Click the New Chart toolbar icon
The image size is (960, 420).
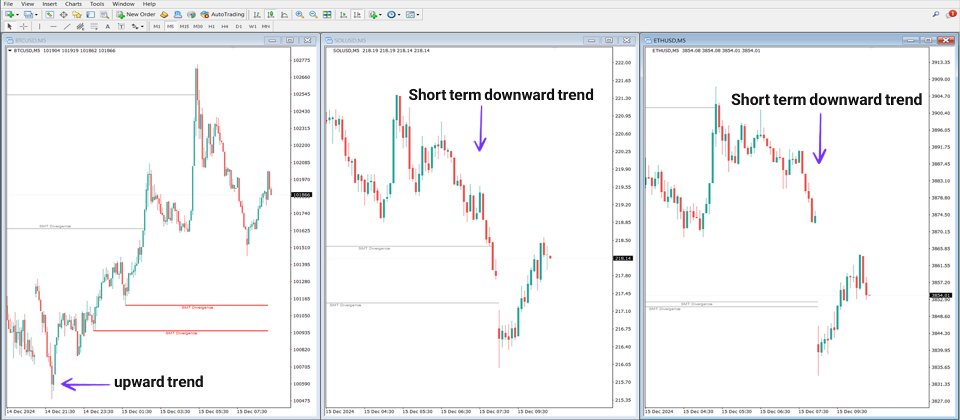point(9,14)
